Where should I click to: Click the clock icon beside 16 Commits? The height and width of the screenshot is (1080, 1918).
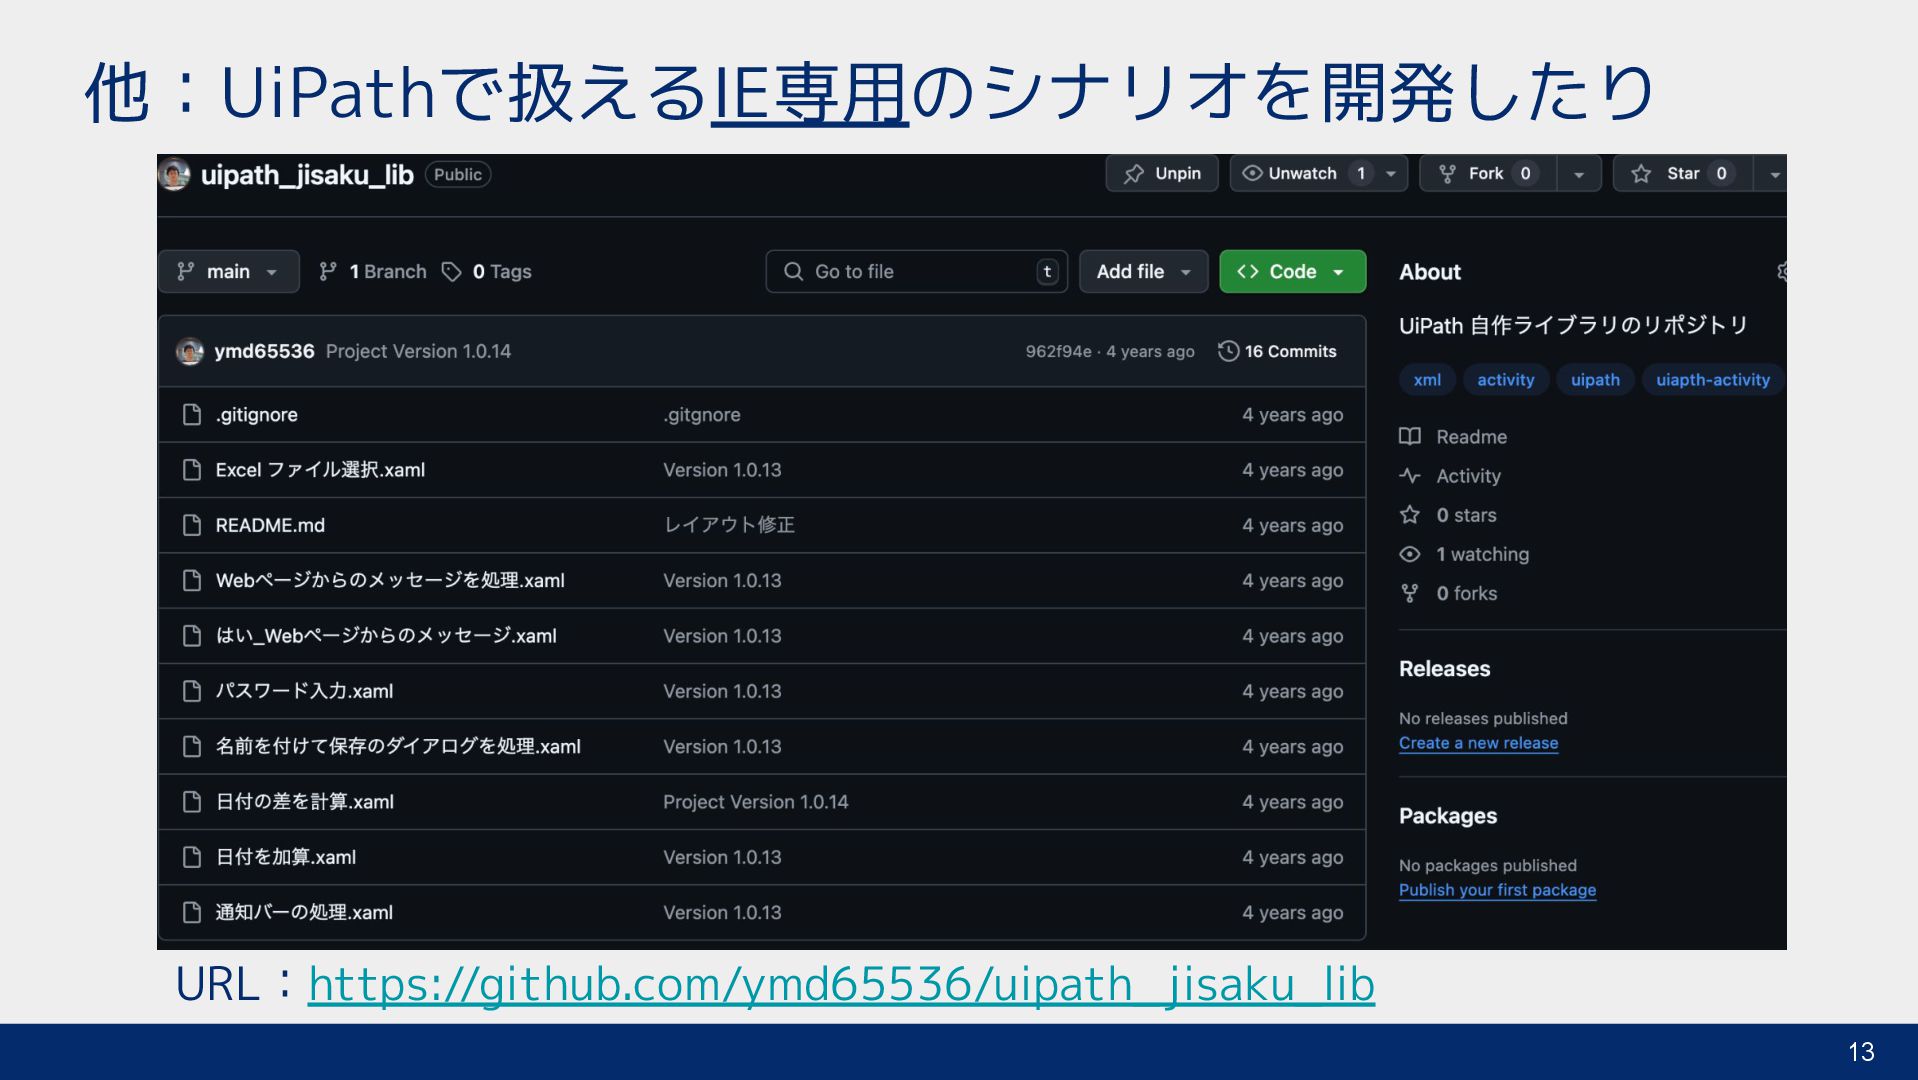click(1228, 351)
